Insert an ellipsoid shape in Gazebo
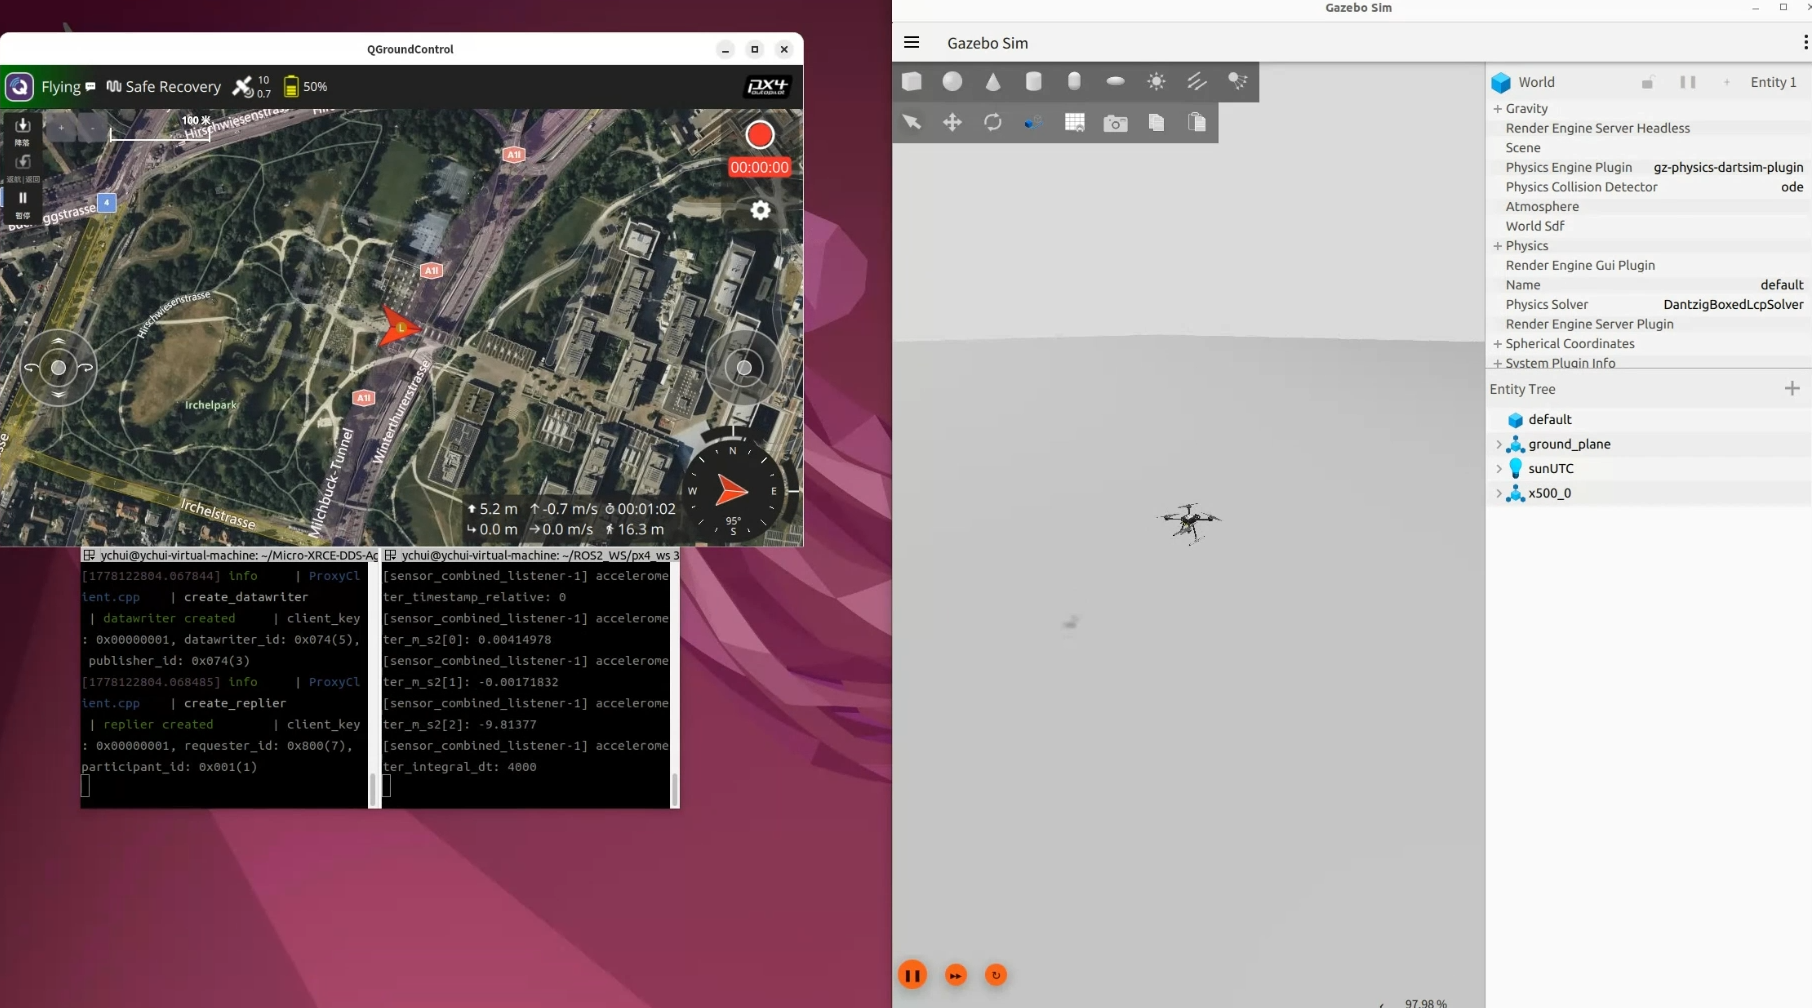The width and height of the screenshot is (1812, 1008). [x=1115, y=82]
